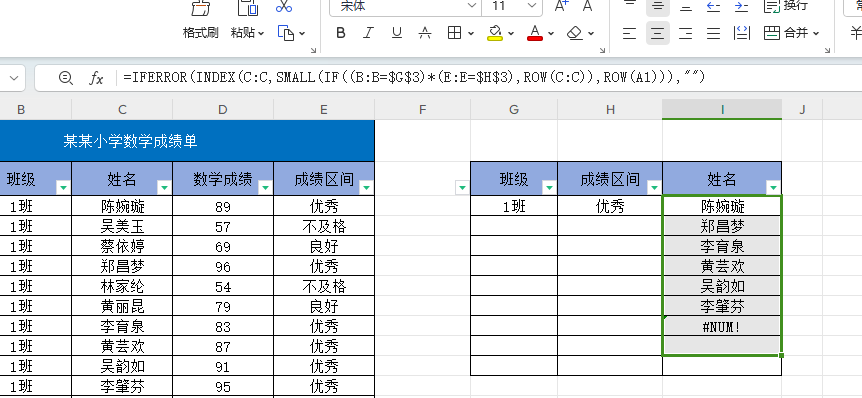The image size is (862, 398).
Task: Increase indent with right arrow icon
Action: (742, 6)
